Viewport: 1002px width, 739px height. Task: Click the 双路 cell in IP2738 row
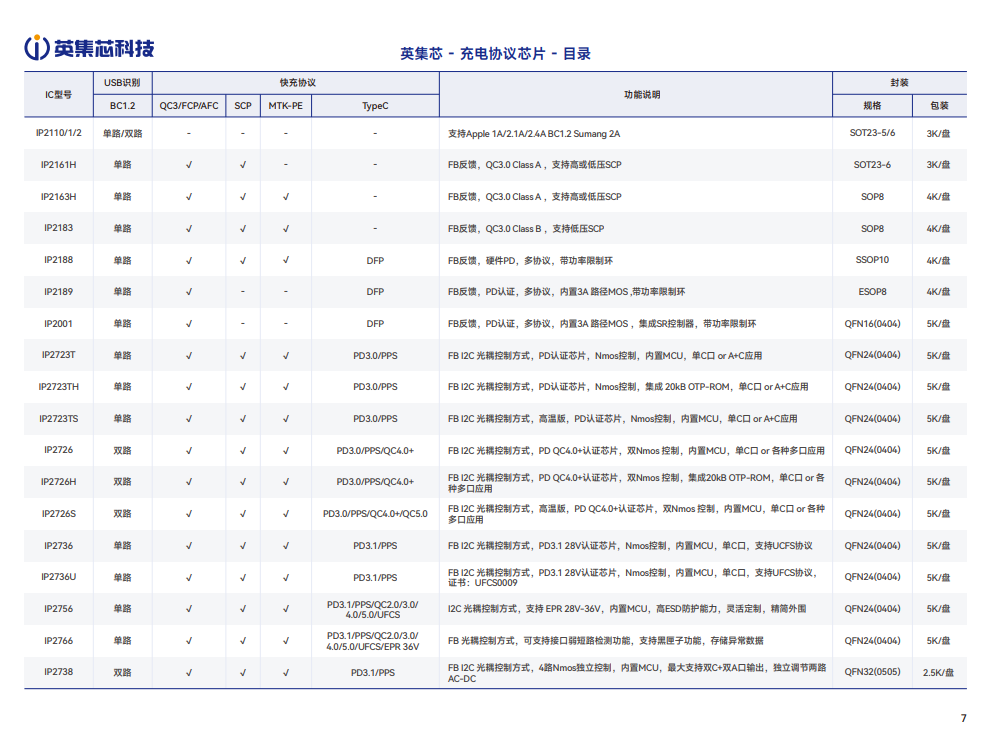tap(122, 673)
